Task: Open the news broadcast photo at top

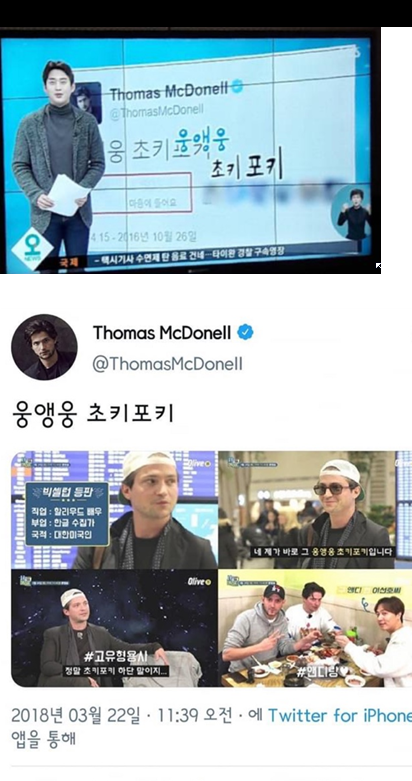Action: pyautogui.click(x=190, y=150)
